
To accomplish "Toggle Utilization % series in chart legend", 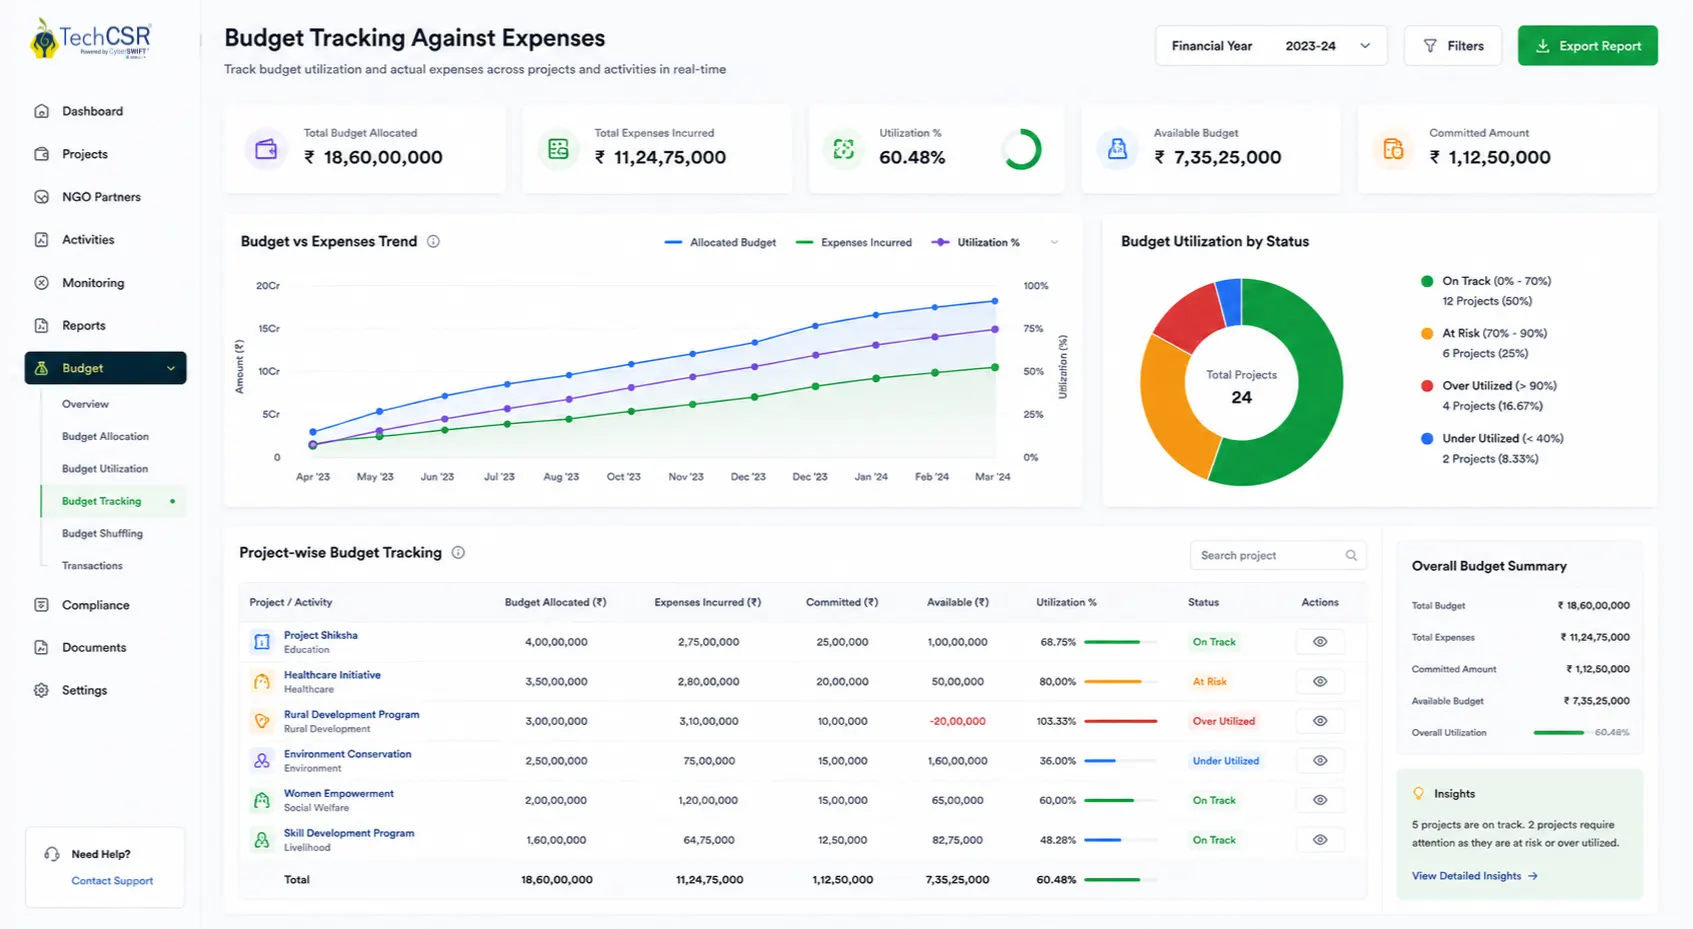I will [x=975, y=242].
